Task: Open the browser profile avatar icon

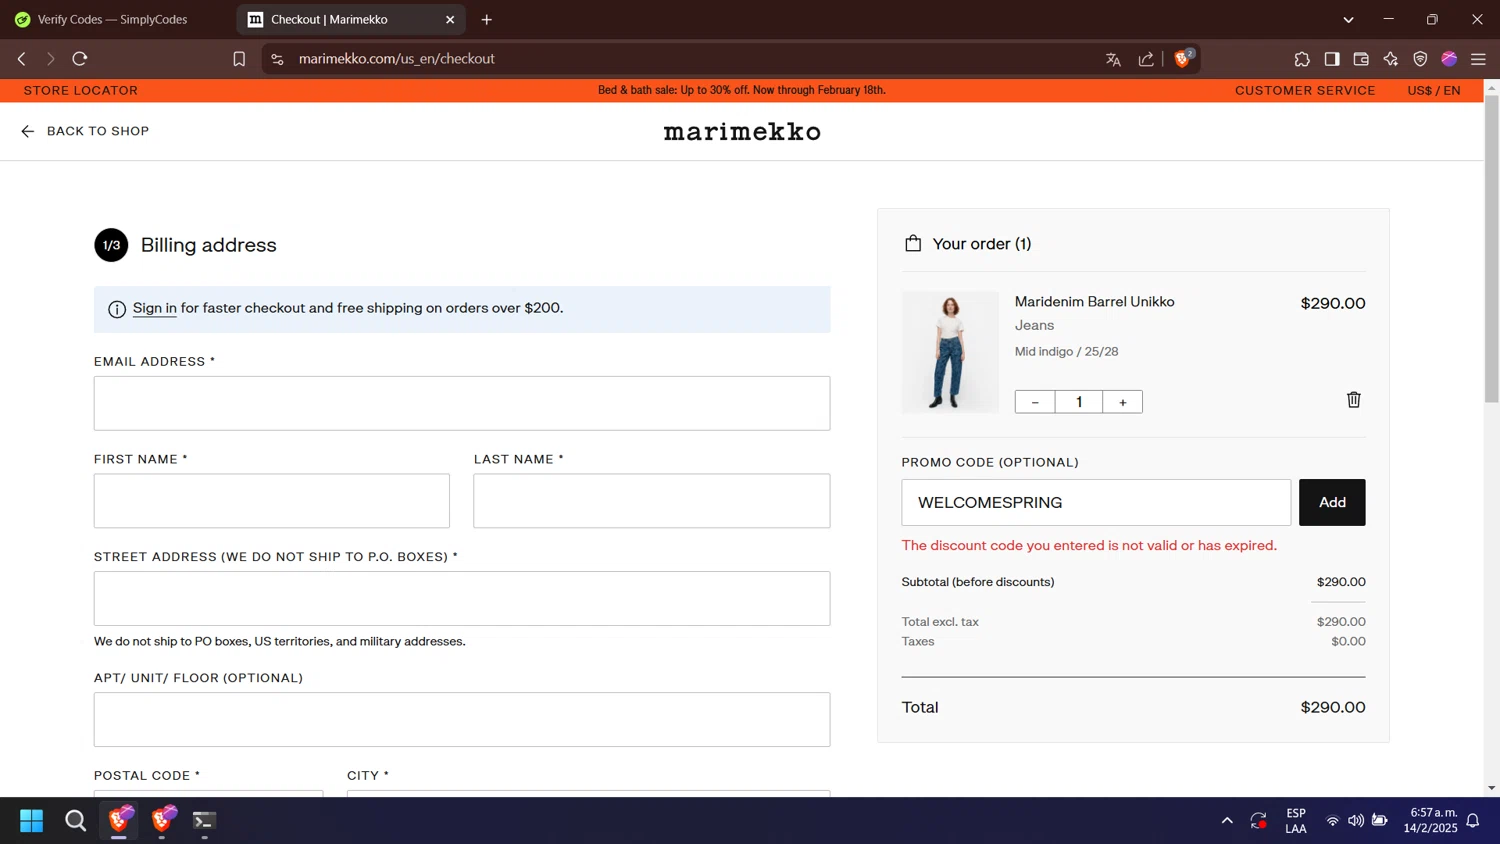Action: [x=1449, y=59]
